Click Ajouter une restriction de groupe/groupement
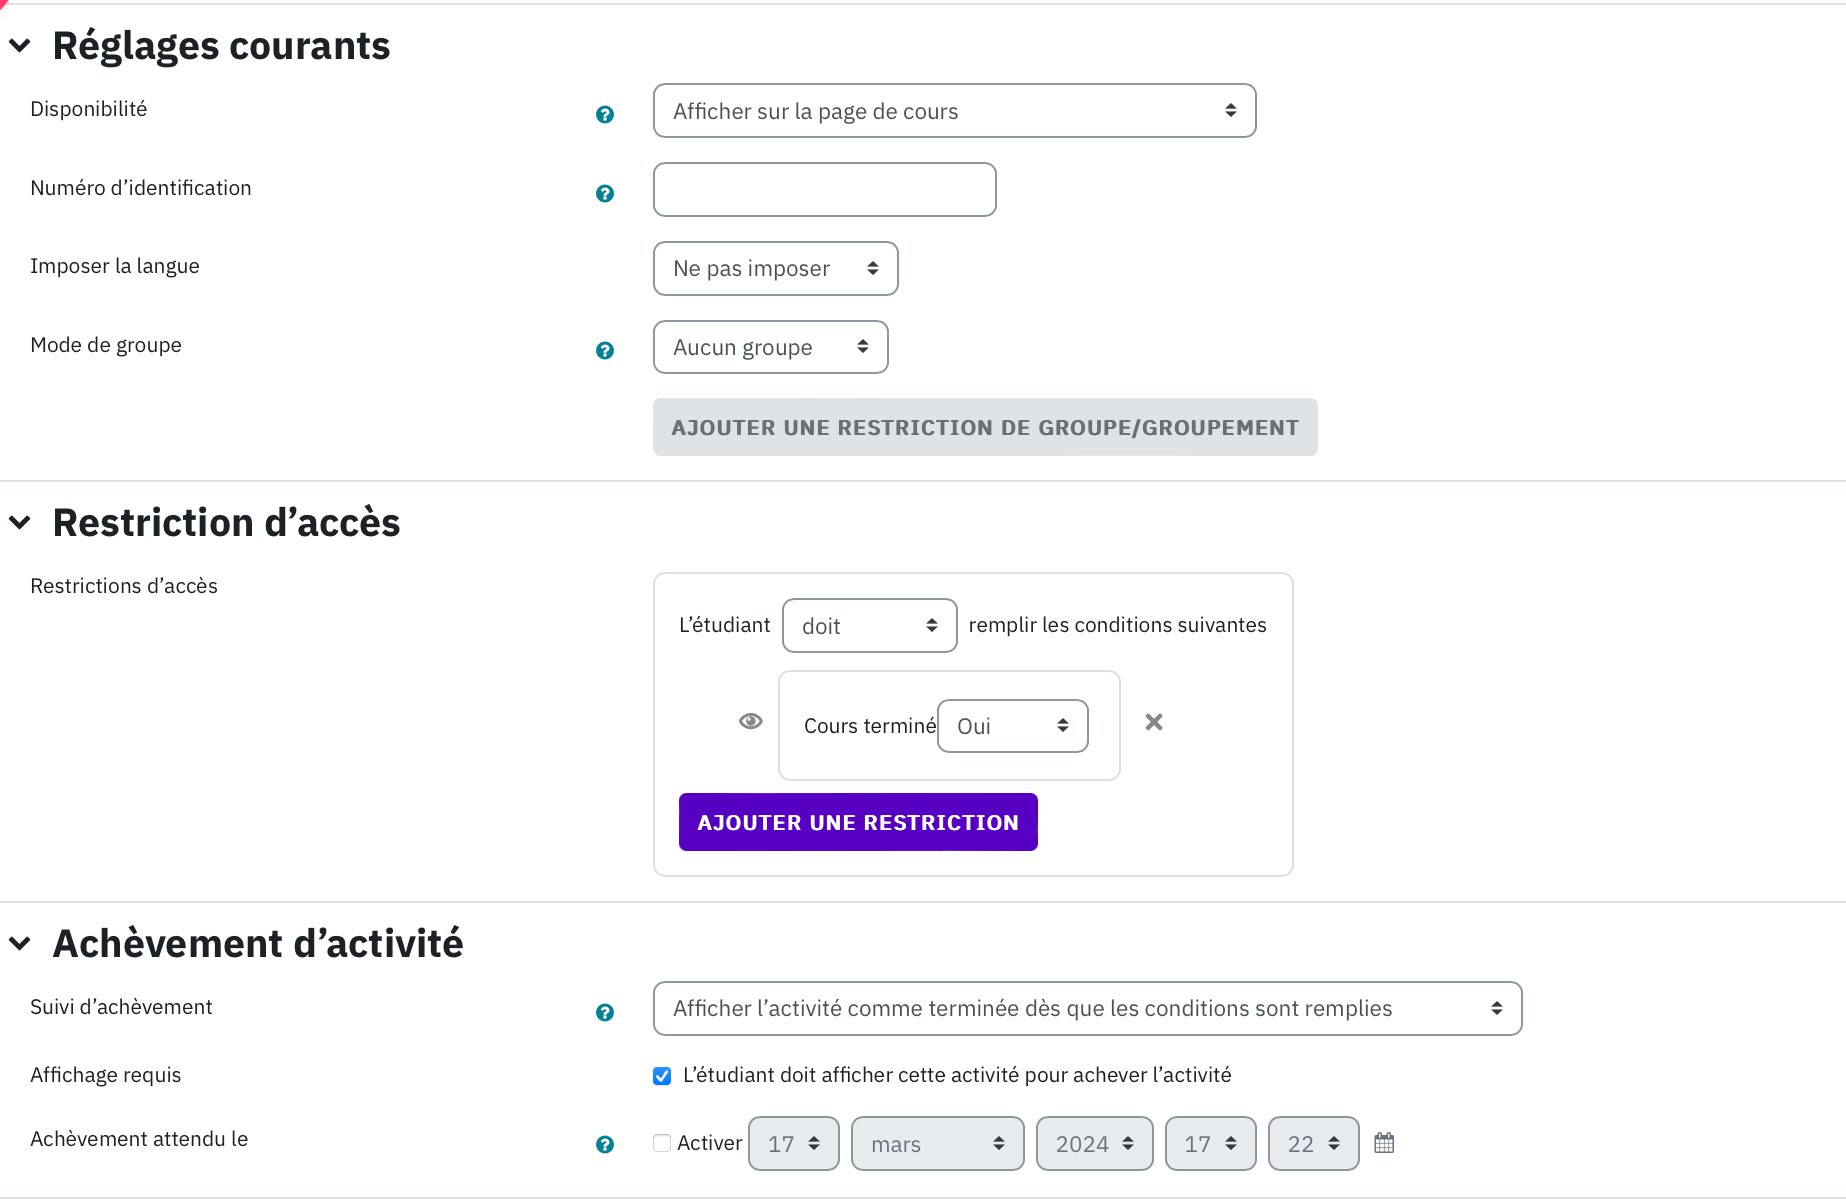Screen dimensions: 1846x1200 [x=985, y=428]
